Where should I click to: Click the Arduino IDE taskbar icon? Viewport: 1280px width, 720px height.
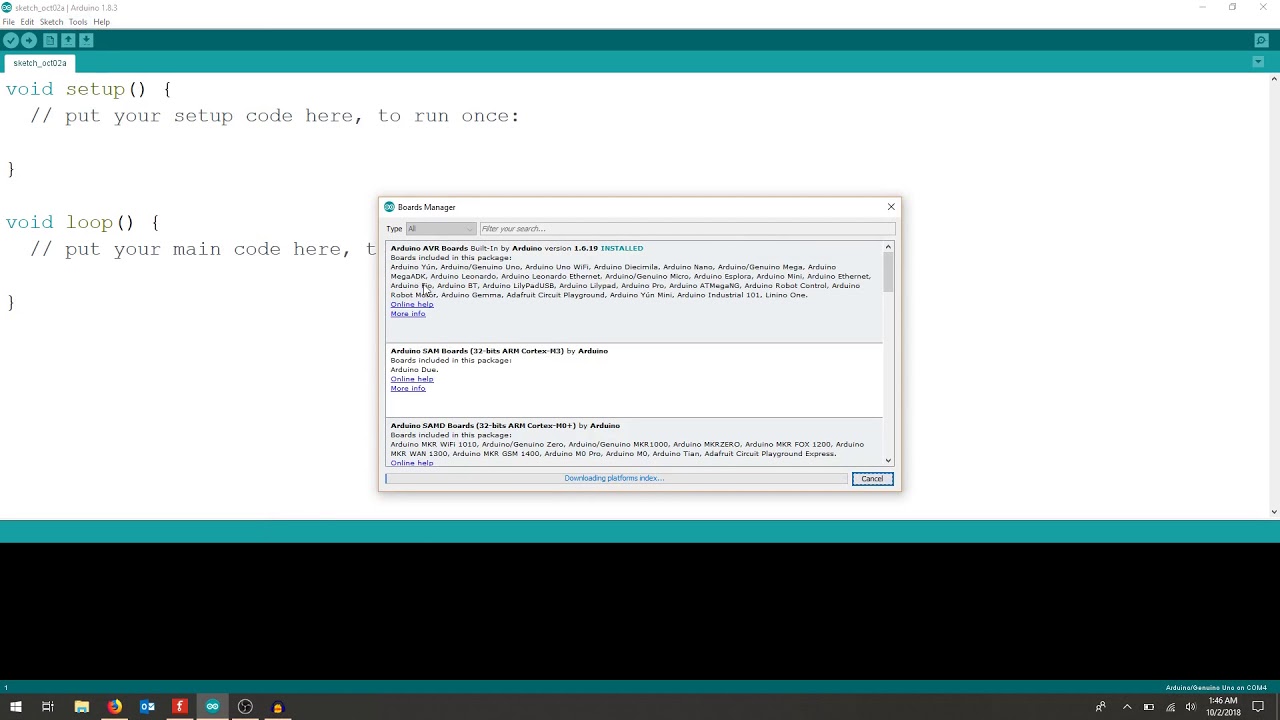[212, 707]
